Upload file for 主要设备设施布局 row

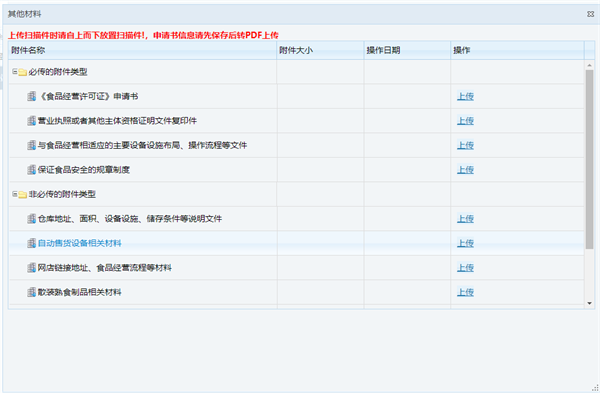coord(465,145)
